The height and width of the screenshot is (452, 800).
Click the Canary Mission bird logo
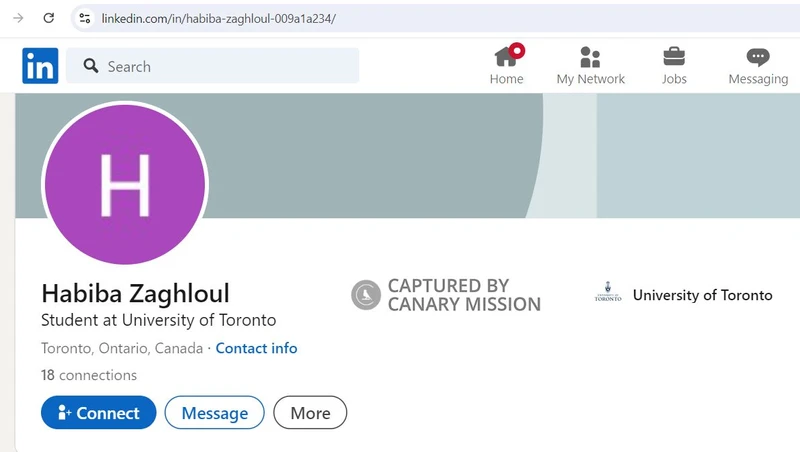click(x=366, y=295)
